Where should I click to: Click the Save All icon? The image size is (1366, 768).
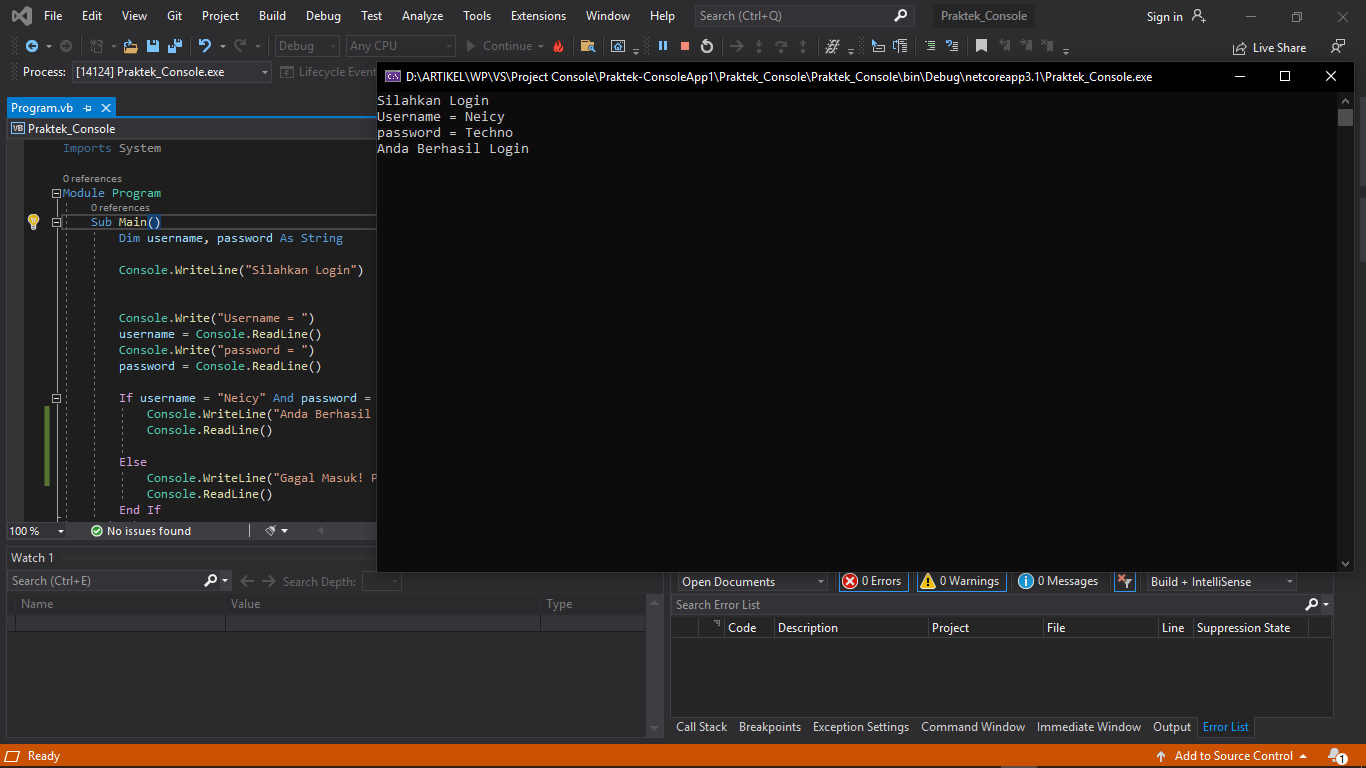(x=175, y=46)
